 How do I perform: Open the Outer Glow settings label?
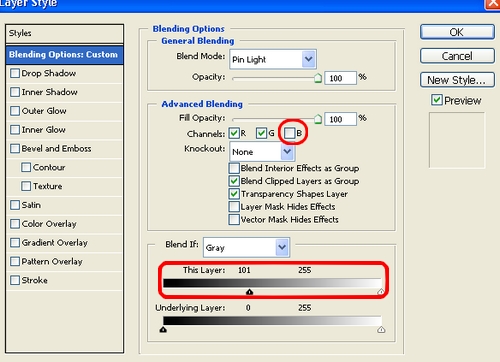(x=44, y=111)
